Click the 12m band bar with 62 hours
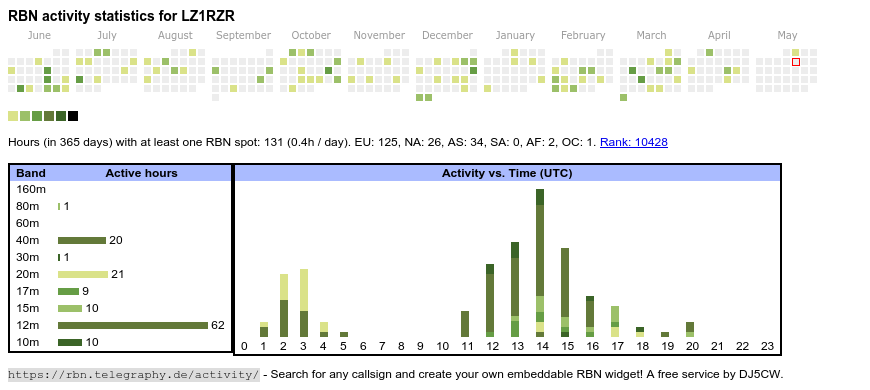Screen dimensions: 870x390 pyautogui.click(x=133, y=325)
